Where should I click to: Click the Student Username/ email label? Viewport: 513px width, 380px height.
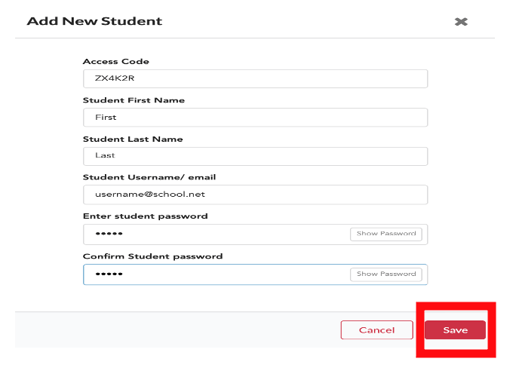[x=149, y=177]
